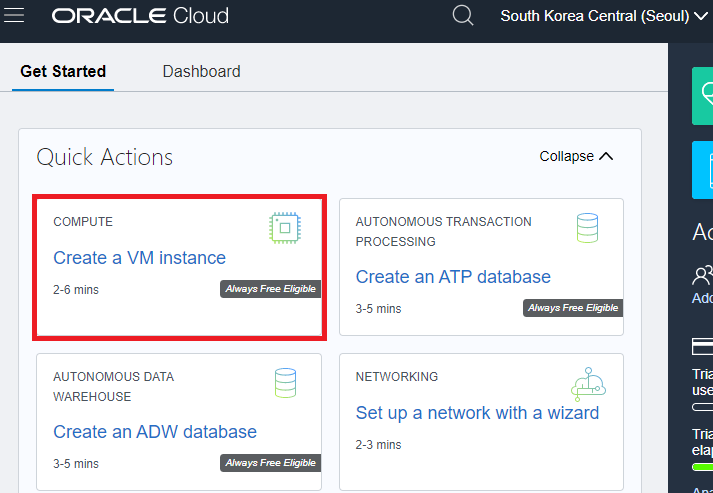Switch to the Get Started tab
This screenshot has width=713, height=493.
tap(63, 71)
